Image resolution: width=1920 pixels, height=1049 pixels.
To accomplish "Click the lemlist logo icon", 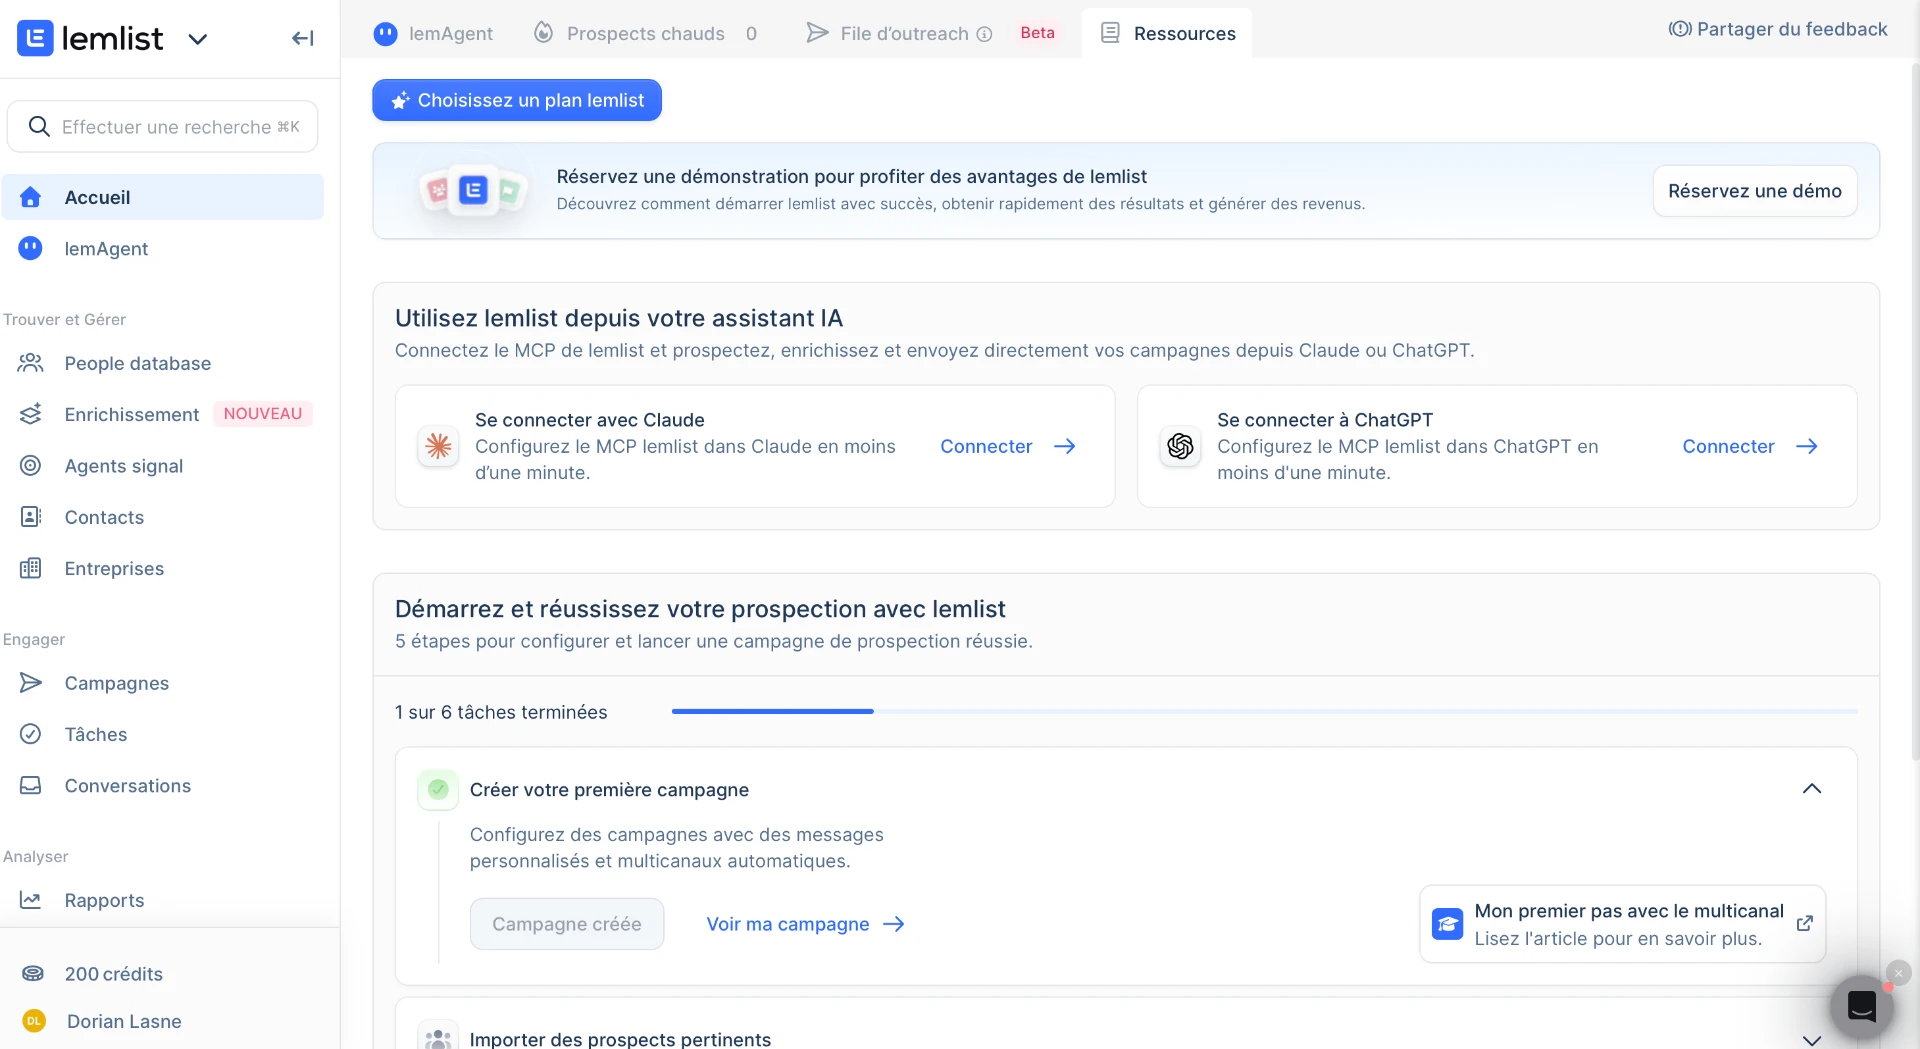I will coord(35,38).
